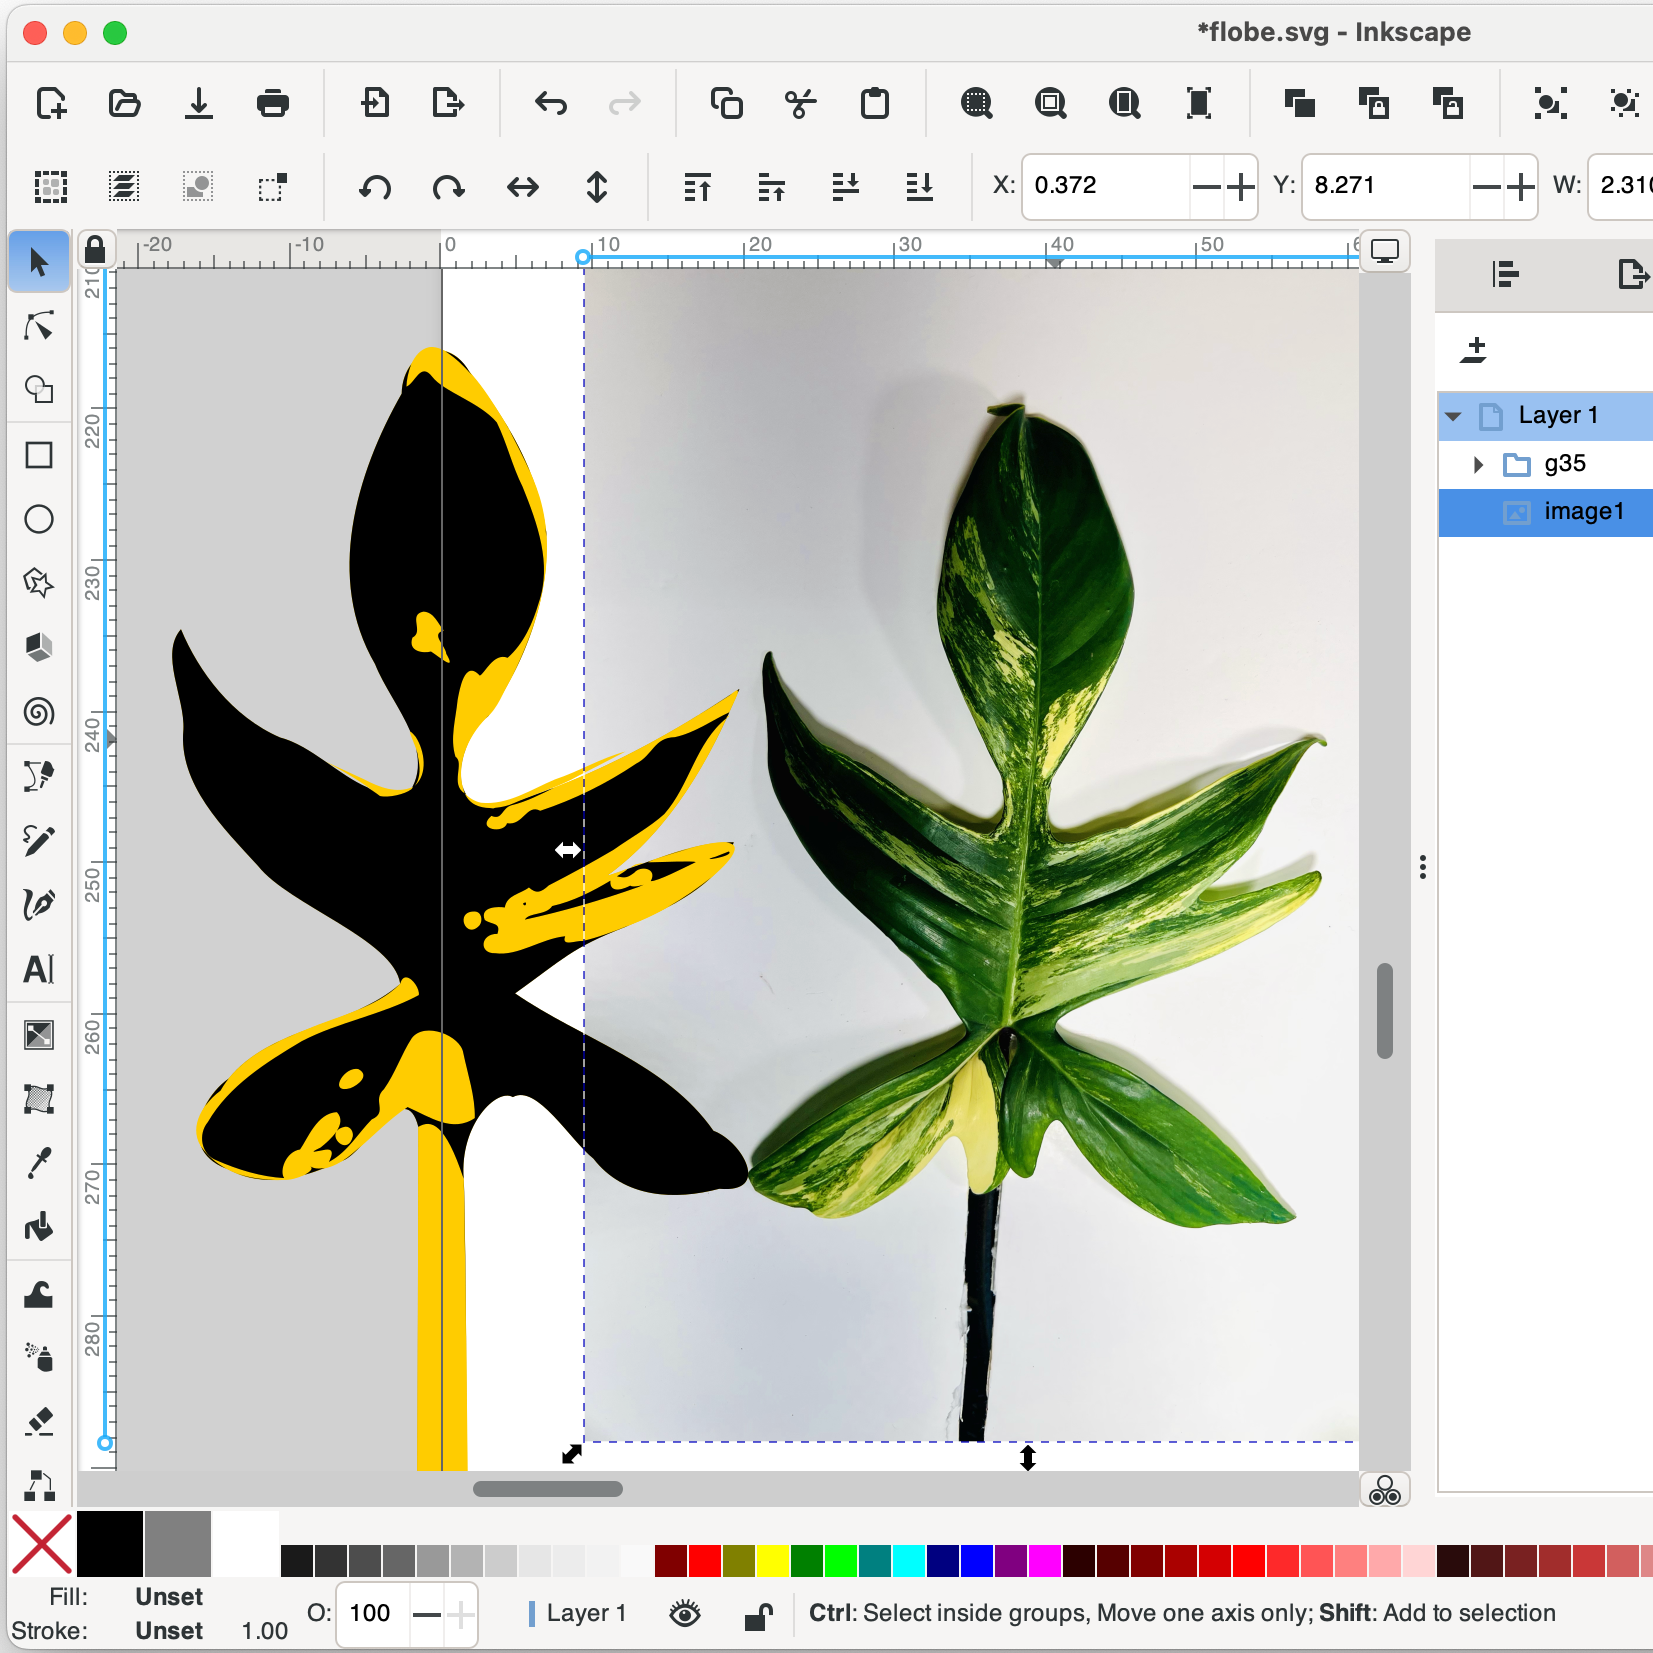This screenshot has width=1653, height=1653.
Task: Toggle the Layer 1 lock in status bar
Action: pyautogui.click(x=759, y=1615)
